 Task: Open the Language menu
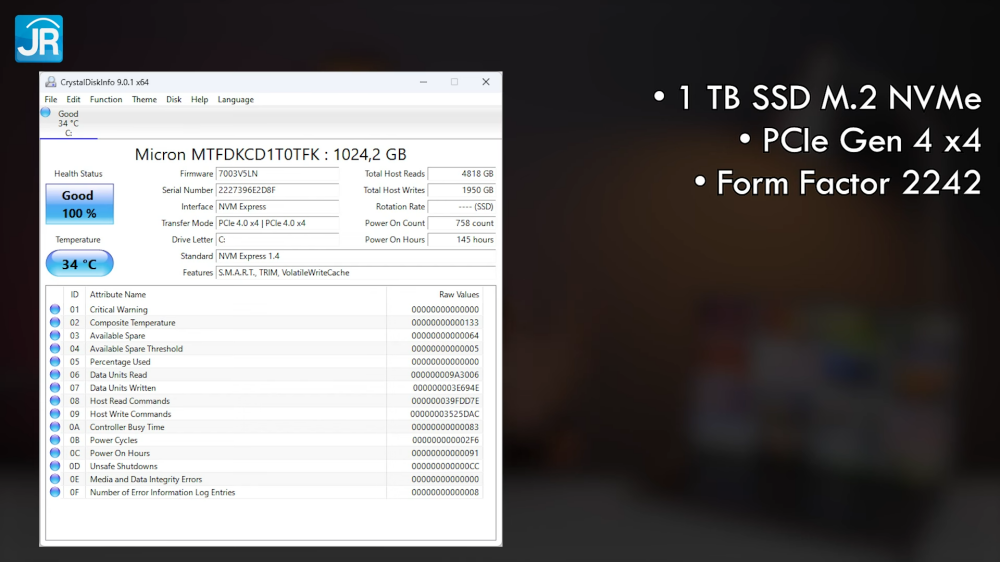235,100
